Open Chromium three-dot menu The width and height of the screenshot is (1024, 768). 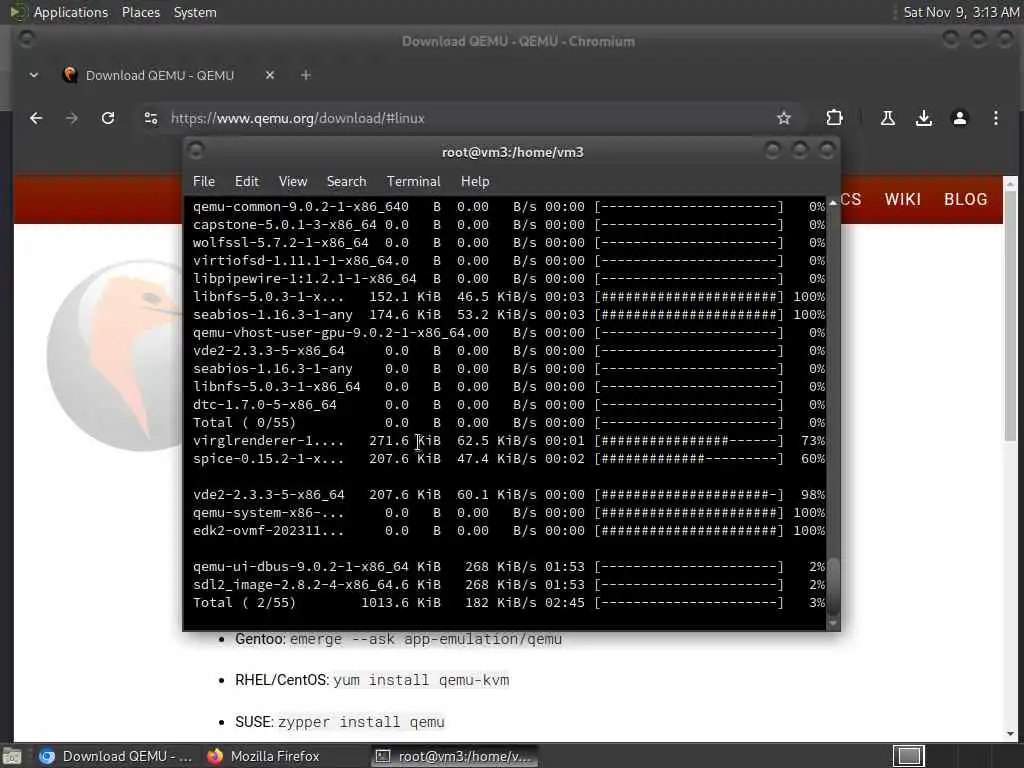tap(995, 118)
